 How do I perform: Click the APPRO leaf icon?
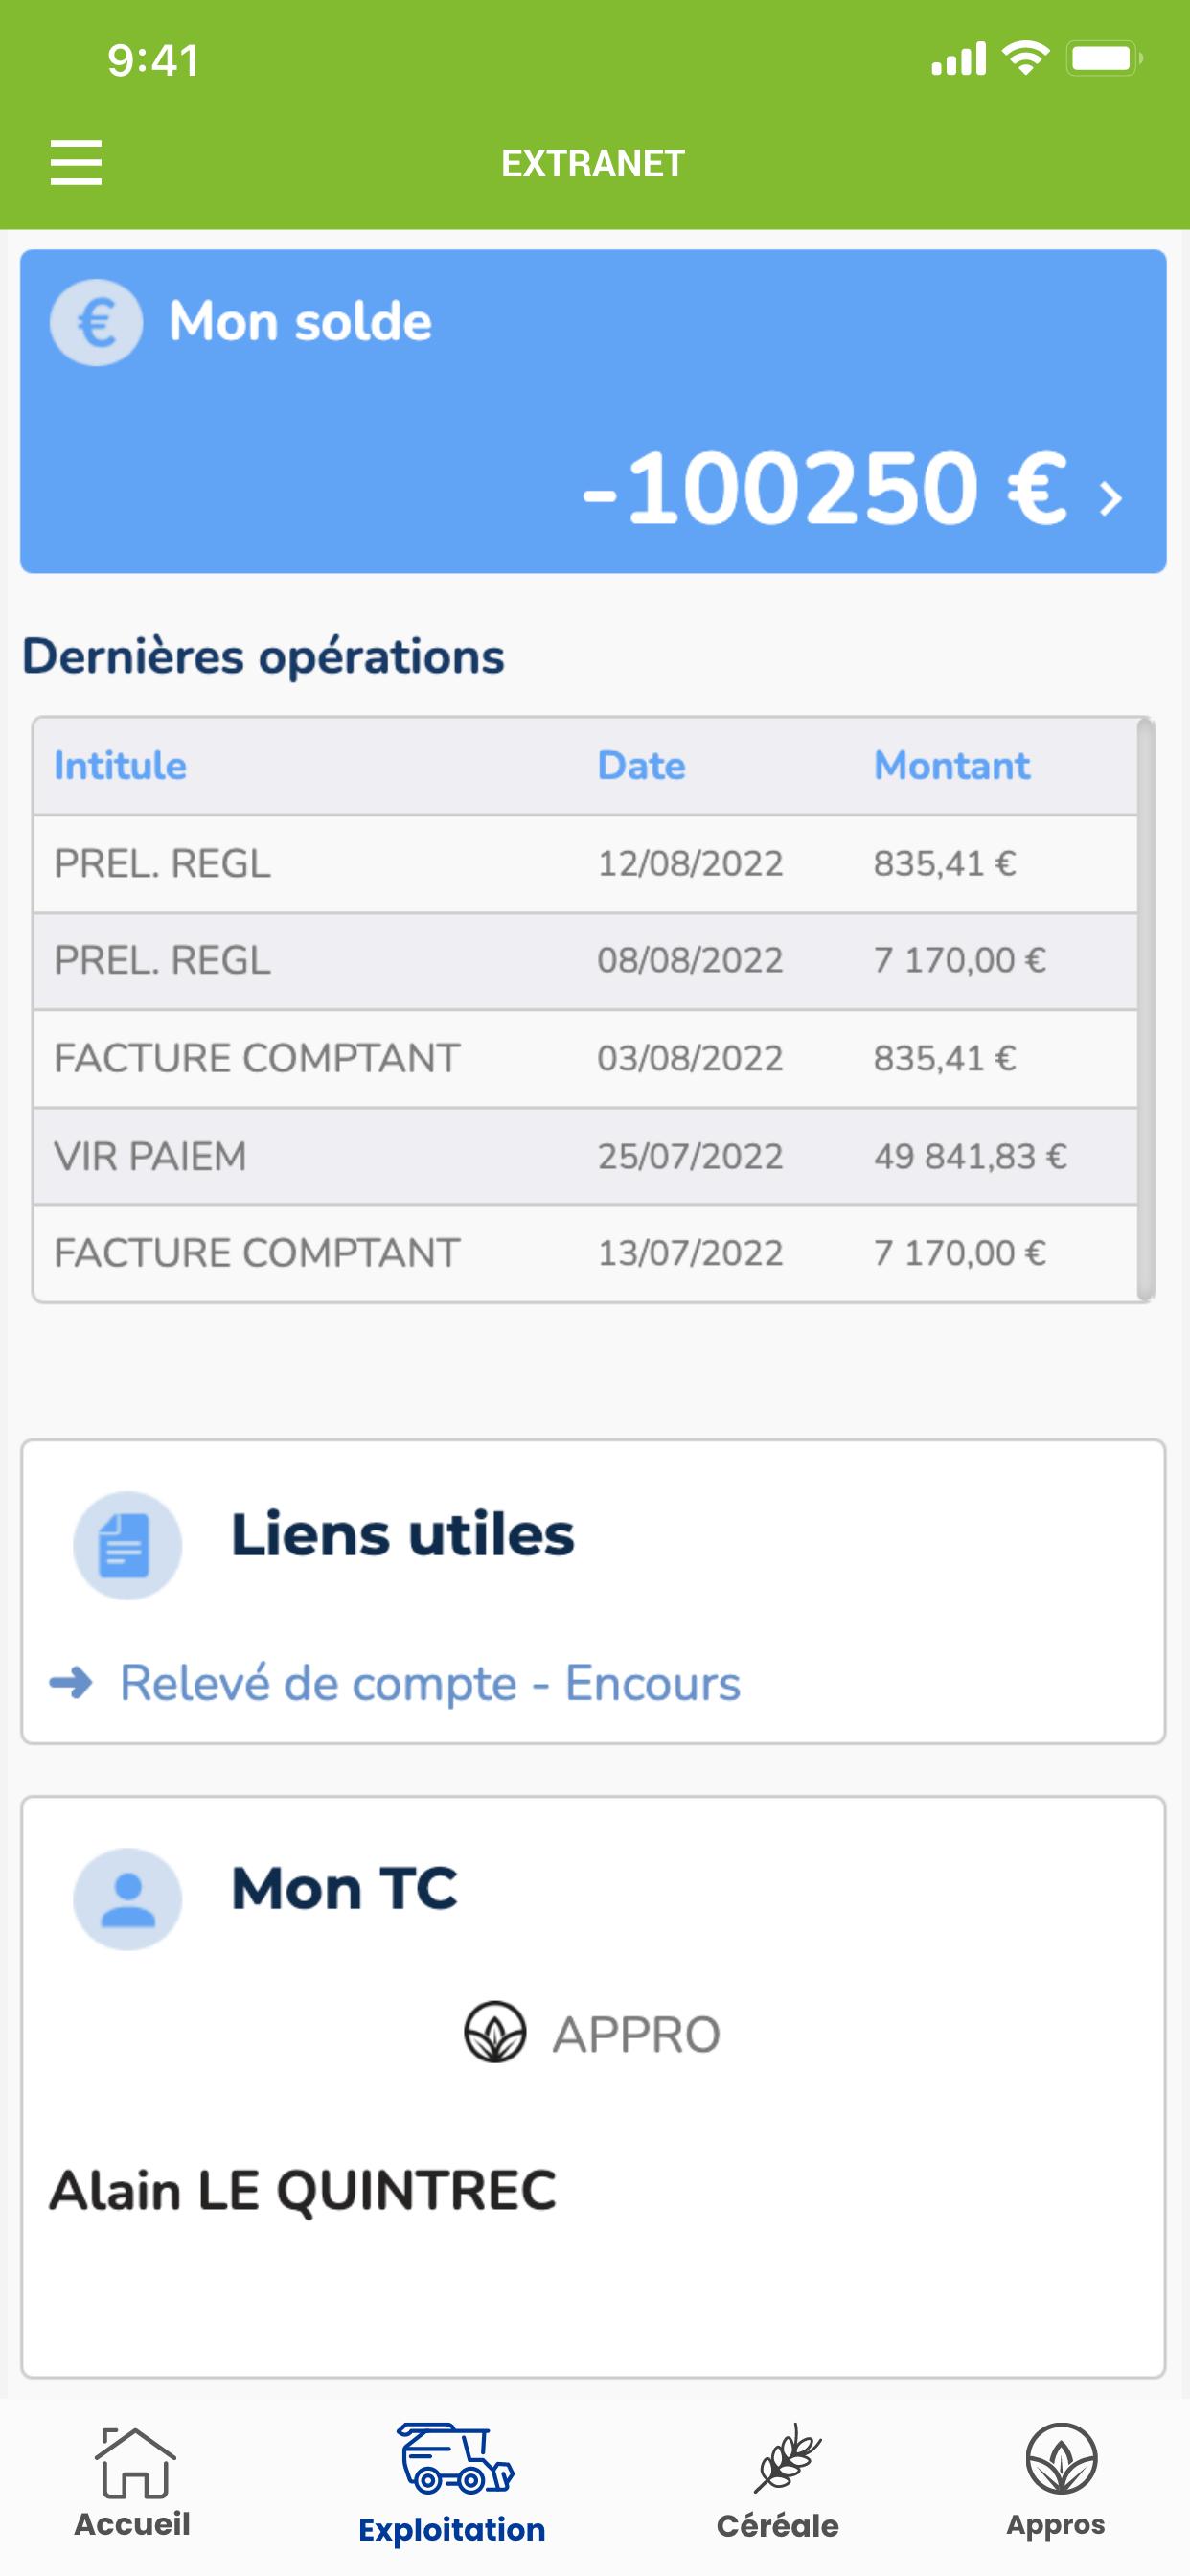point(495,2031)
